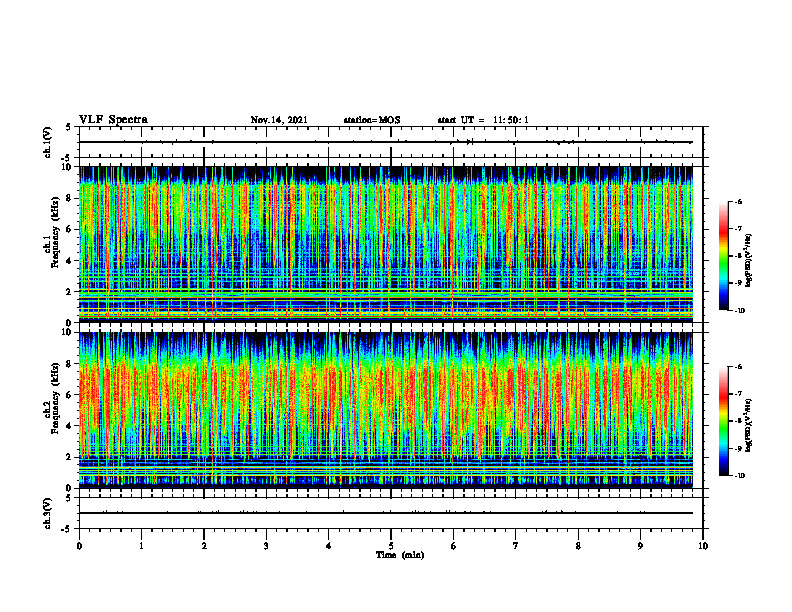Screen dimensions: 792x612
Task: Click the log(PSD) label beside ch.1 colorbar
Action: (748, 261)
